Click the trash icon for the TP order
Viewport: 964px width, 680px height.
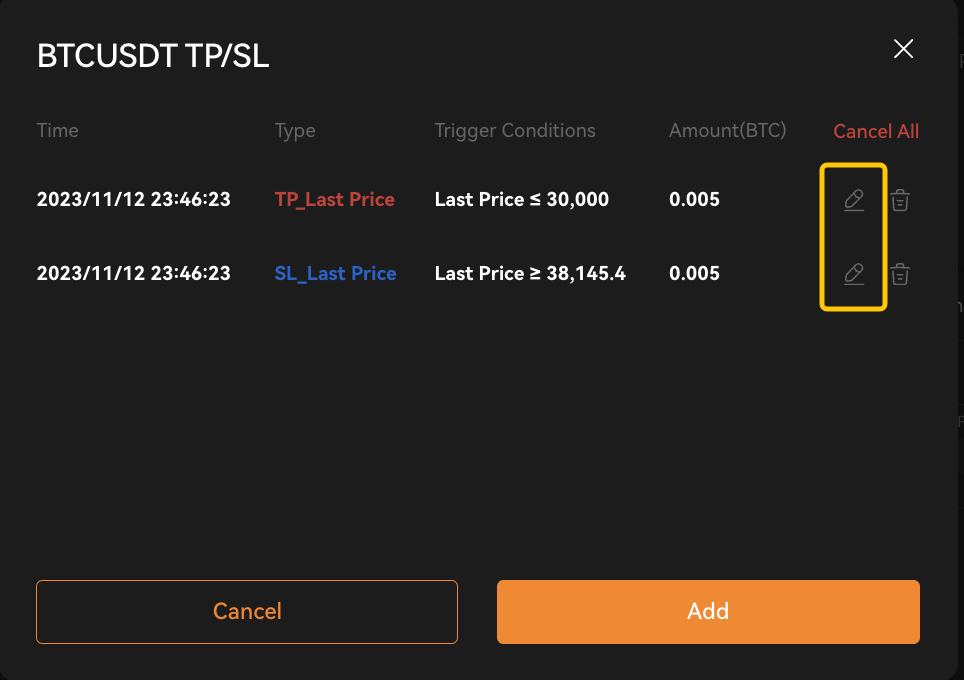899,199
